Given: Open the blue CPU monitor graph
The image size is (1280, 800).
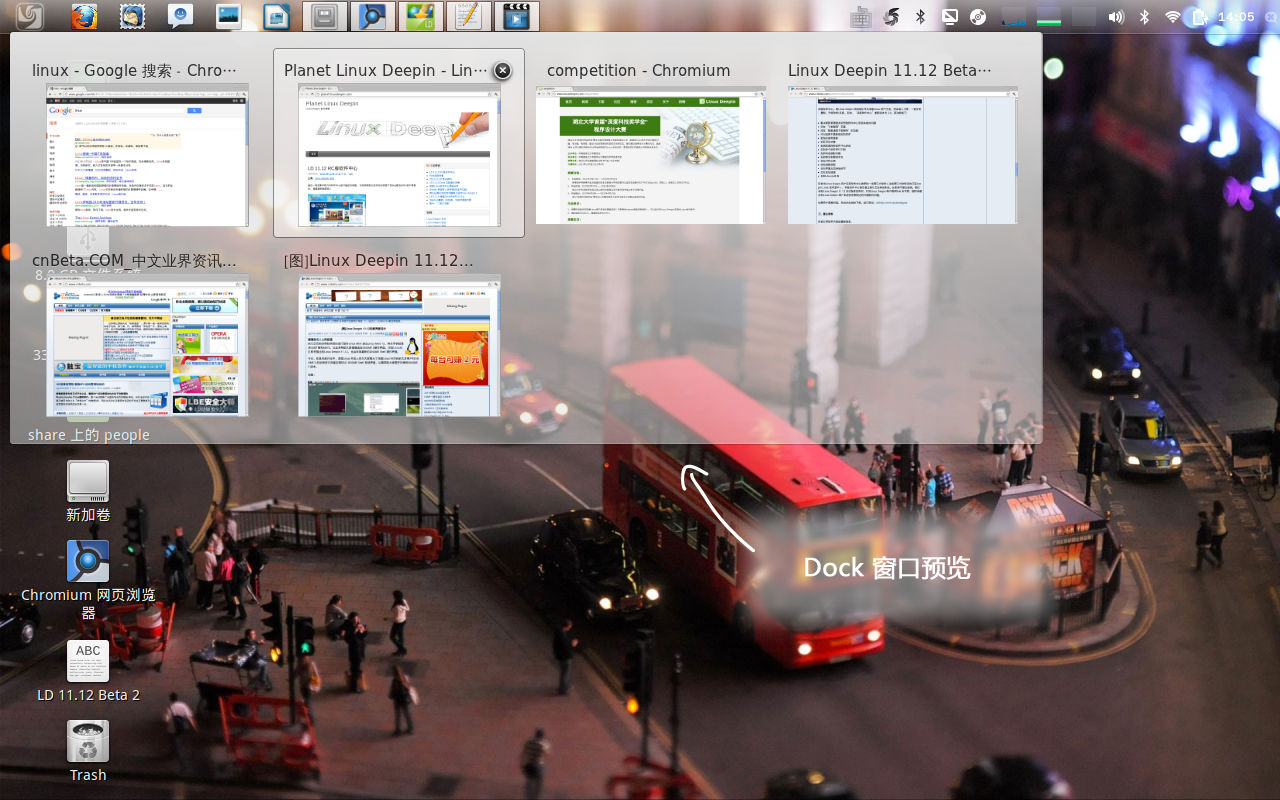Looking at the screenshot, I should tap(1013, 17).
